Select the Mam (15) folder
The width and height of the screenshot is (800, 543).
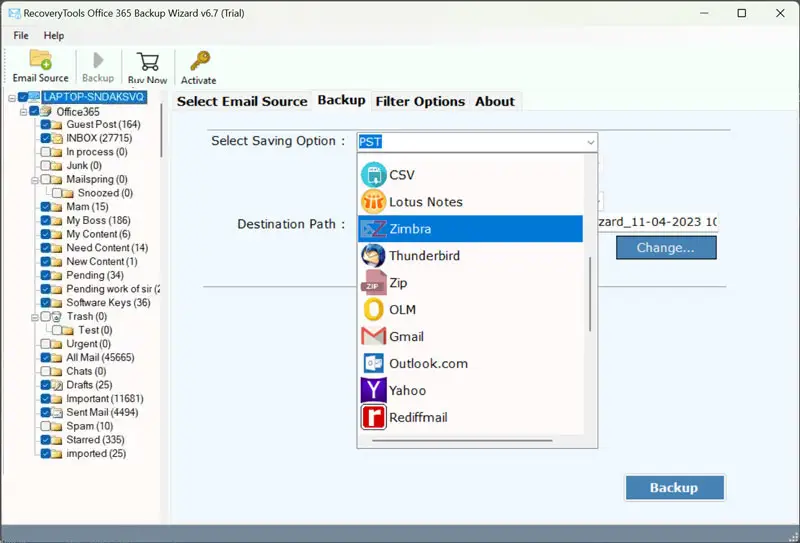pos(87,207)
